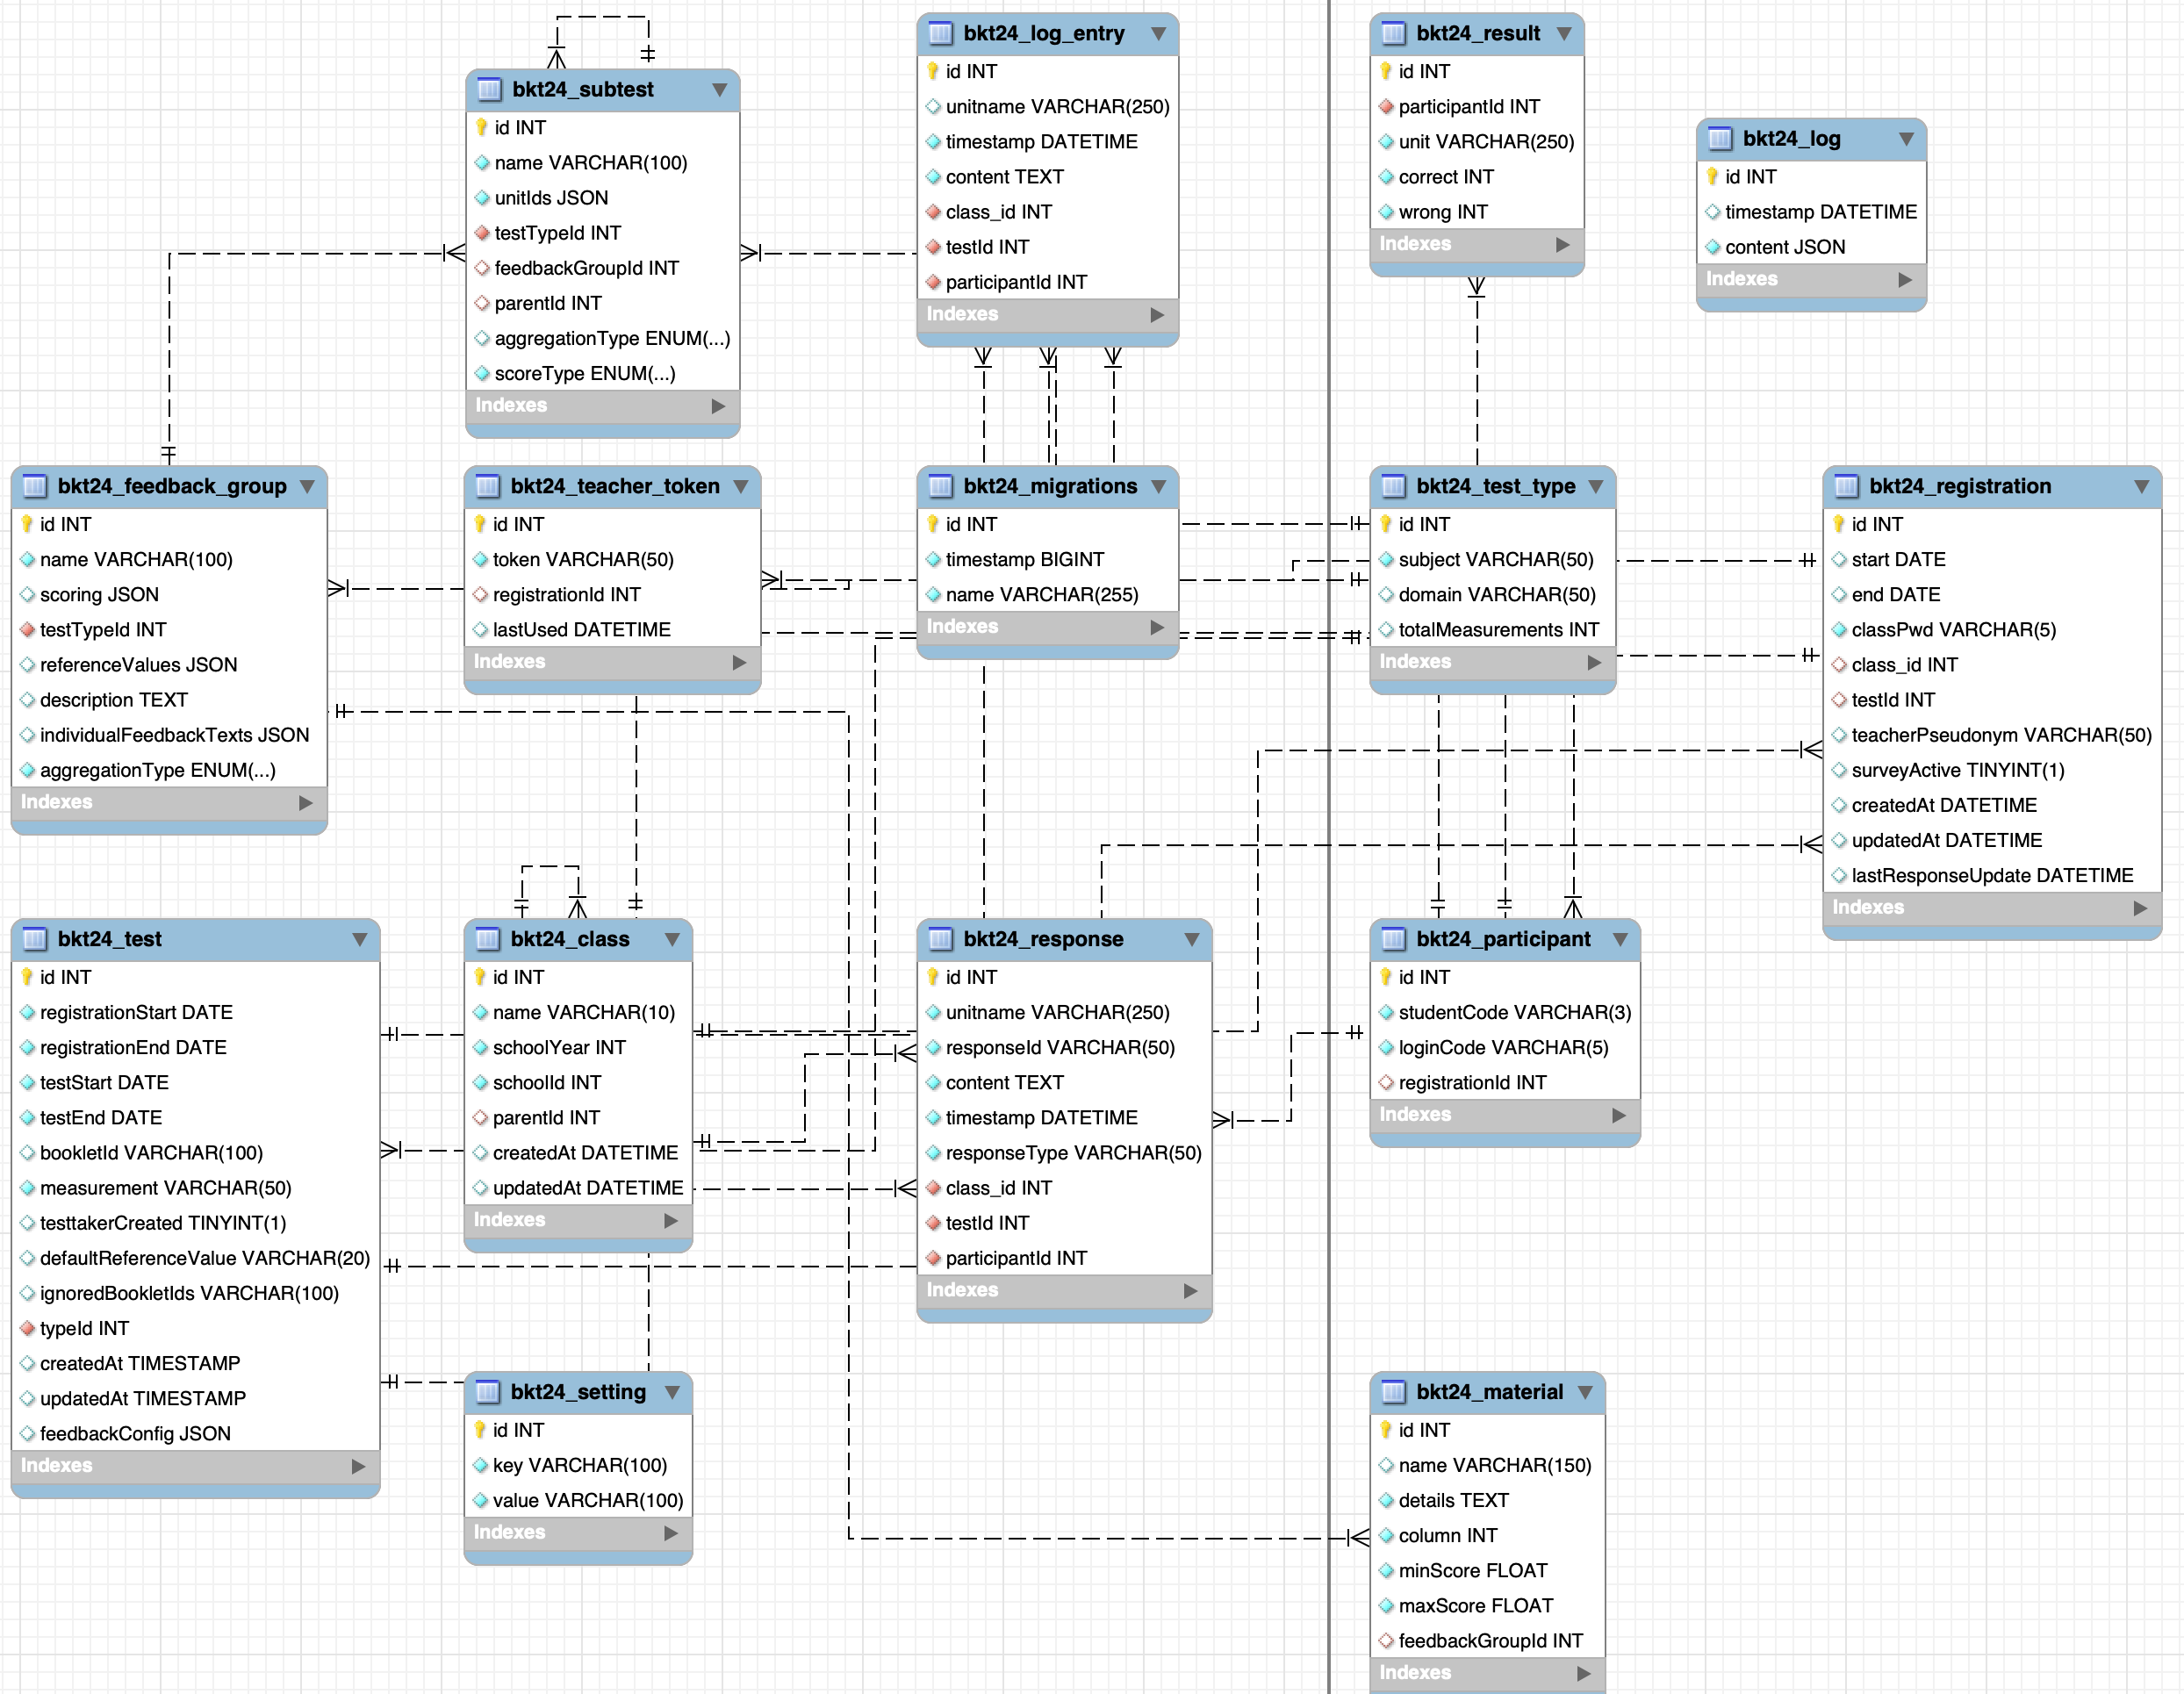Click diamond icon beside testTypeId in bkt24_feedback_group
The height and width of the screenshot is (1694, 2184).
pos(27,630)
